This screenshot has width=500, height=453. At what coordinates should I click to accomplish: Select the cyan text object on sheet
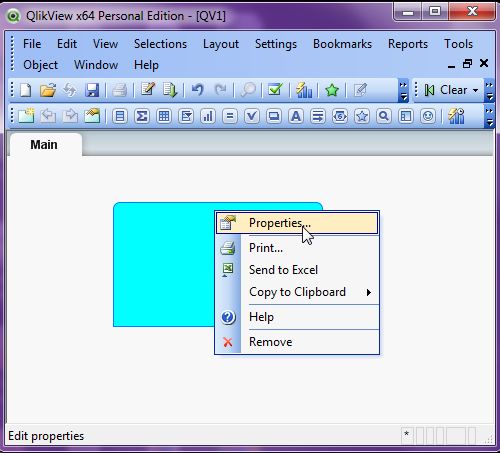click(x=163, y=264)
